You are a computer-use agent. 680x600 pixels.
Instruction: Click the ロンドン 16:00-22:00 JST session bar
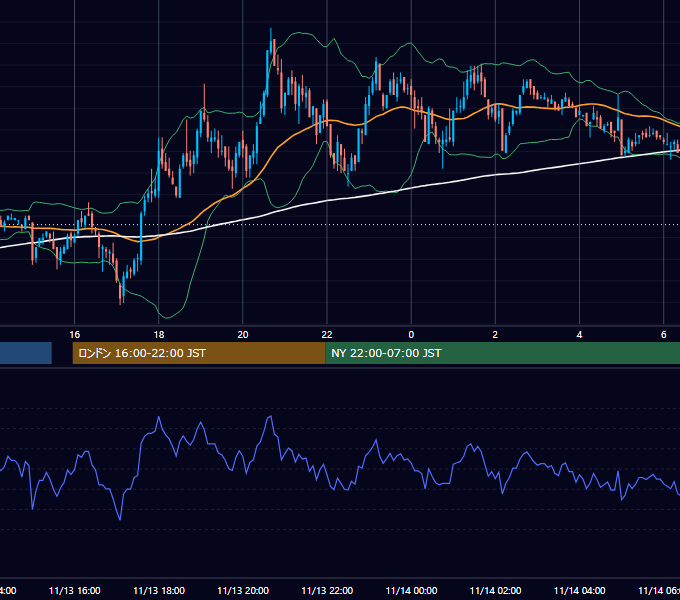coord(199,353)
